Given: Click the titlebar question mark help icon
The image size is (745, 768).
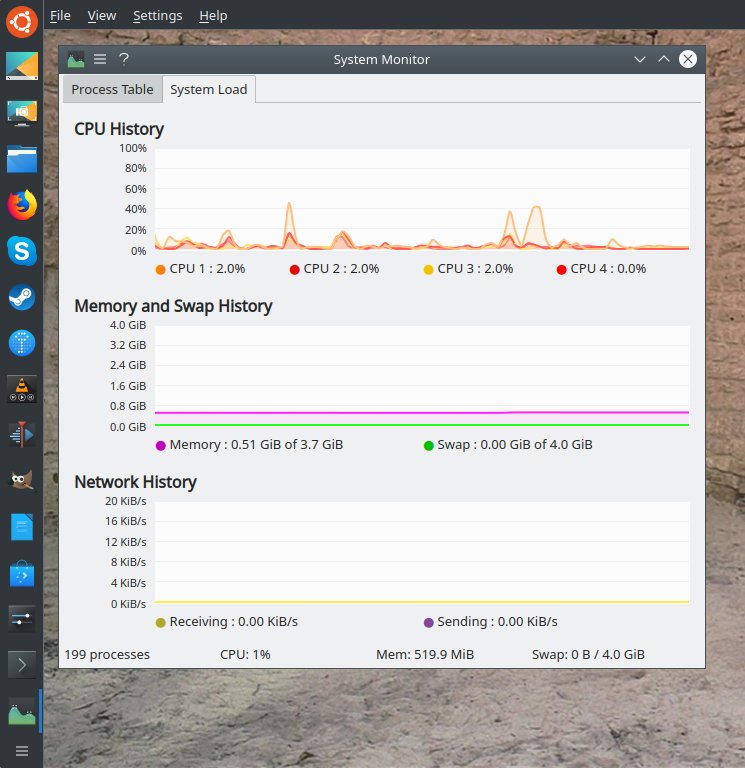Looking at the screenshot, I should [x=124, y=59].
